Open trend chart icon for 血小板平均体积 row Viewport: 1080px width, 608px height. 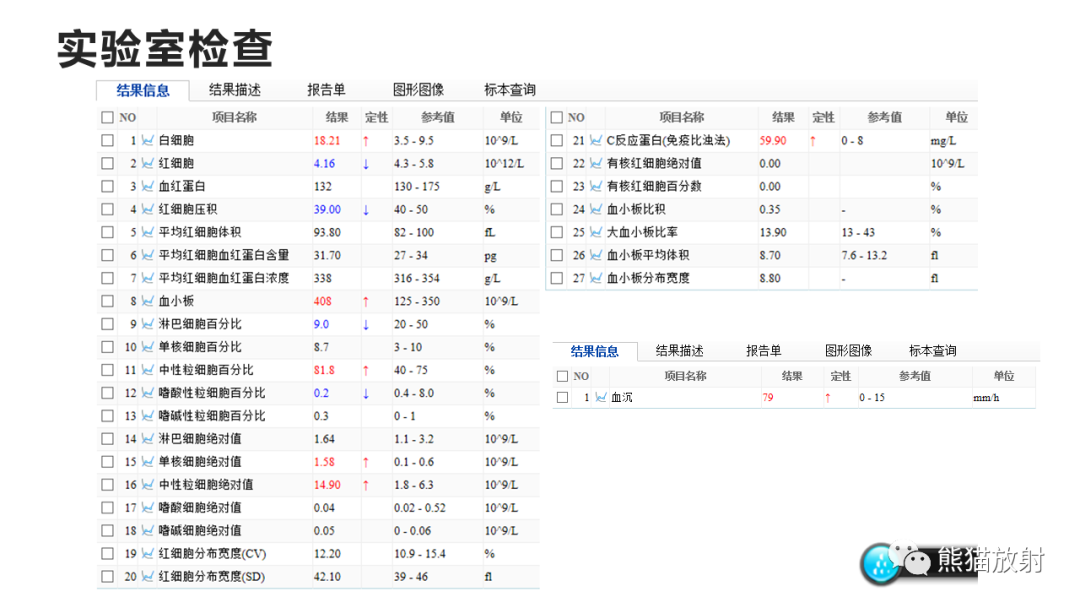pos(596,255)
